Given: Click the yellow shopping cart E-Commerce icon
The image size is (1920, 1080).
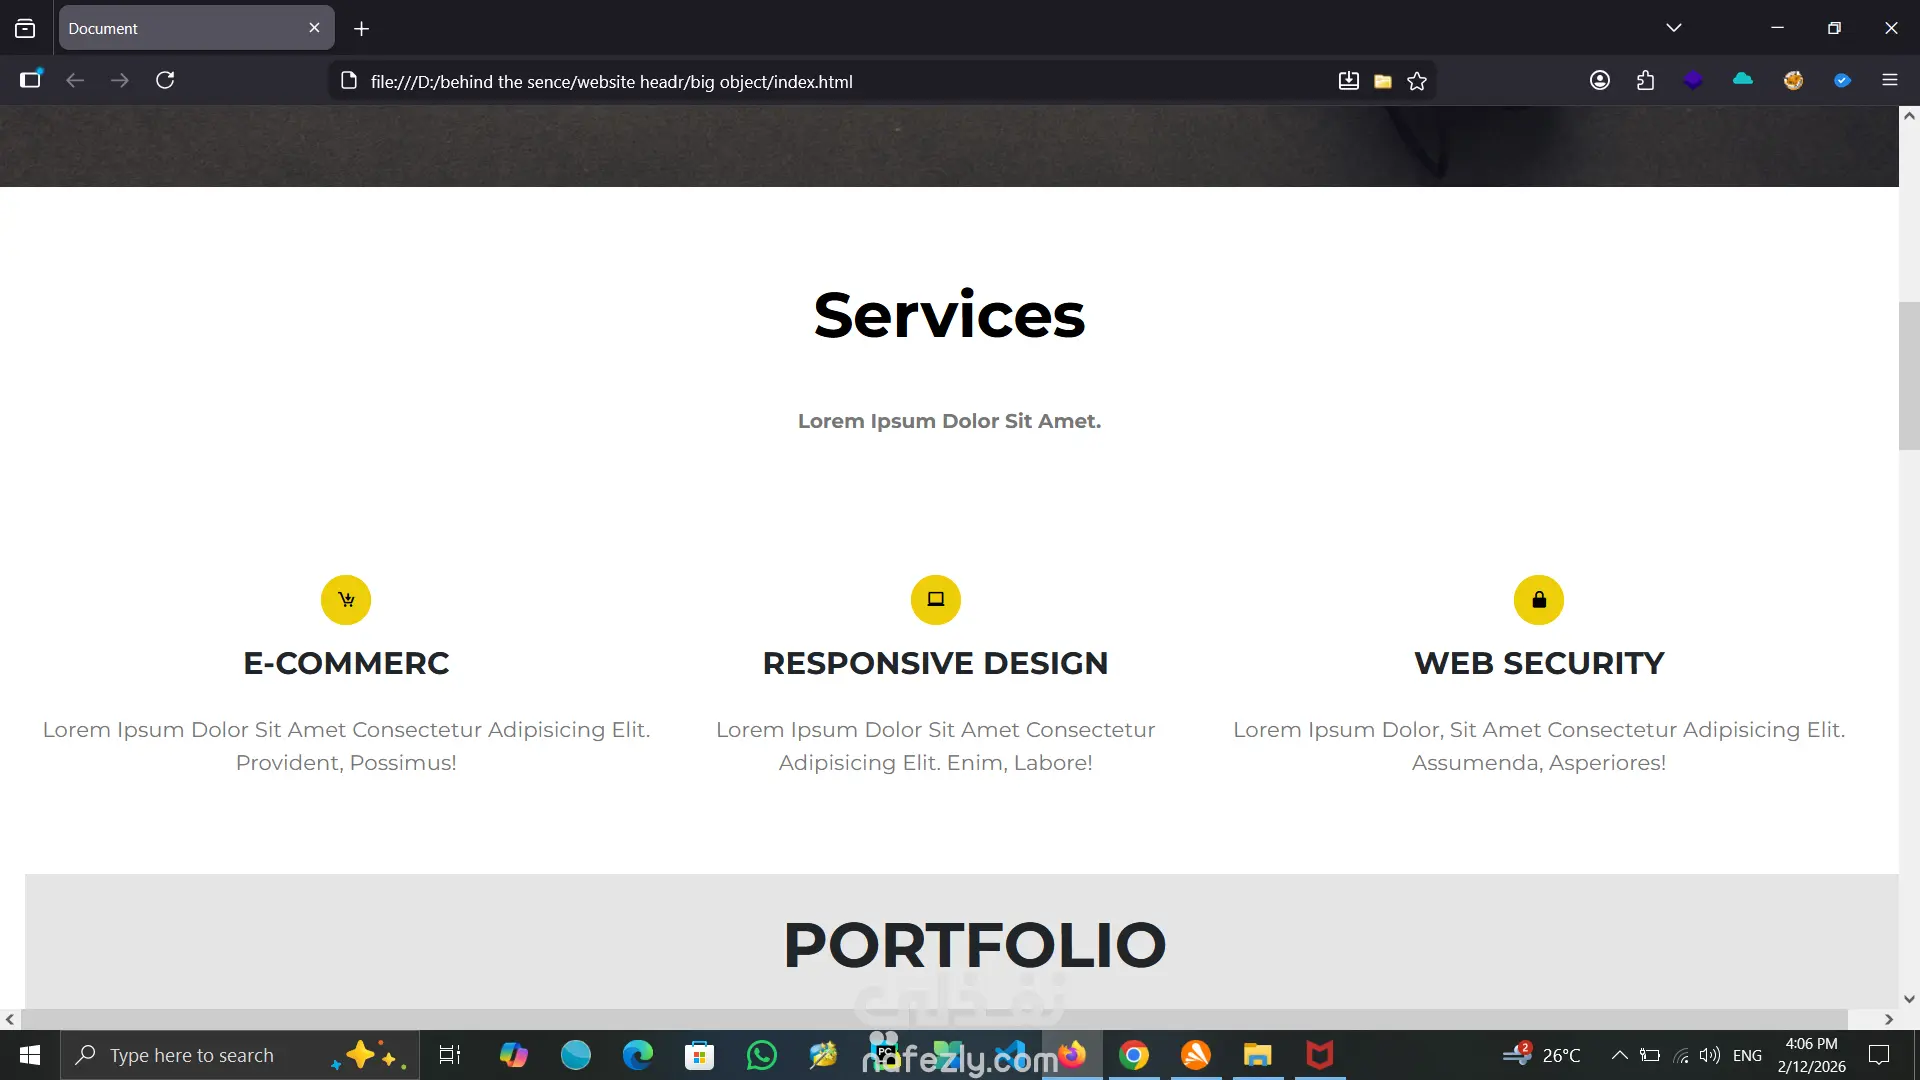Looking at the screenshot, I should 346,600.
